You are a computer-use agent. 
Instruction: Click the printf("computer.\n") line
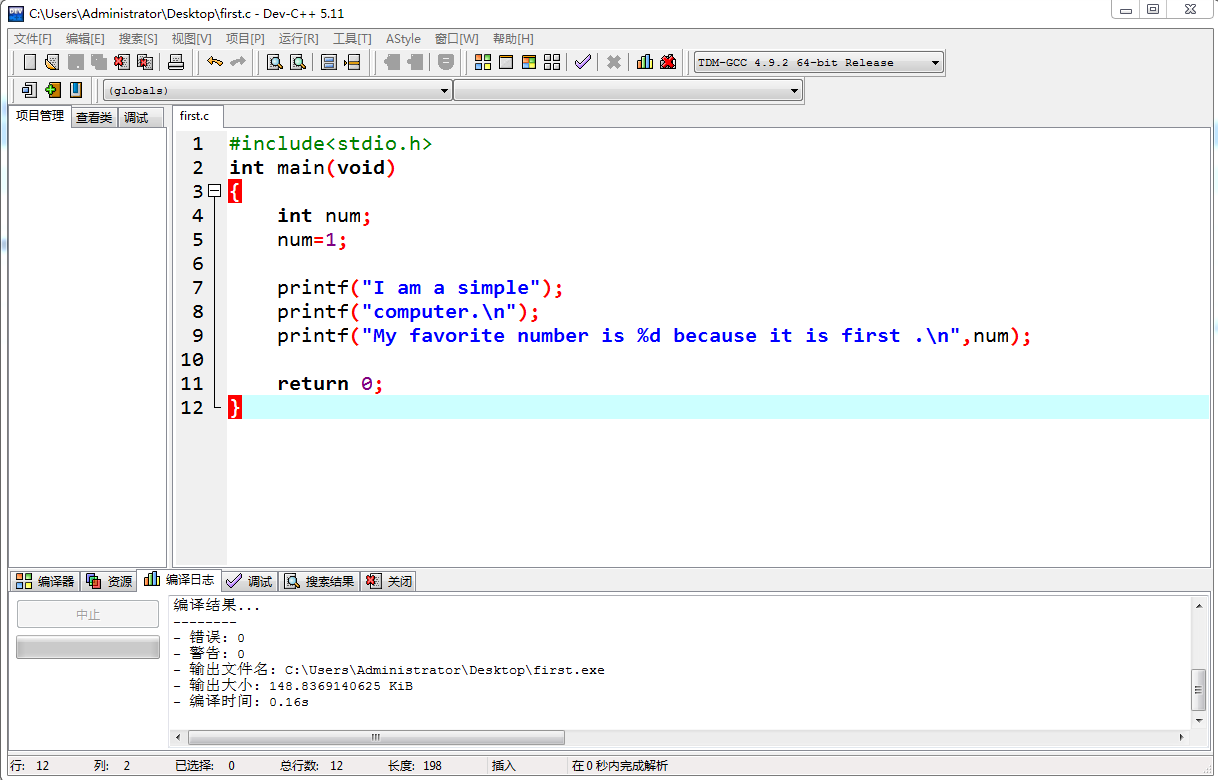pos(408,312)
